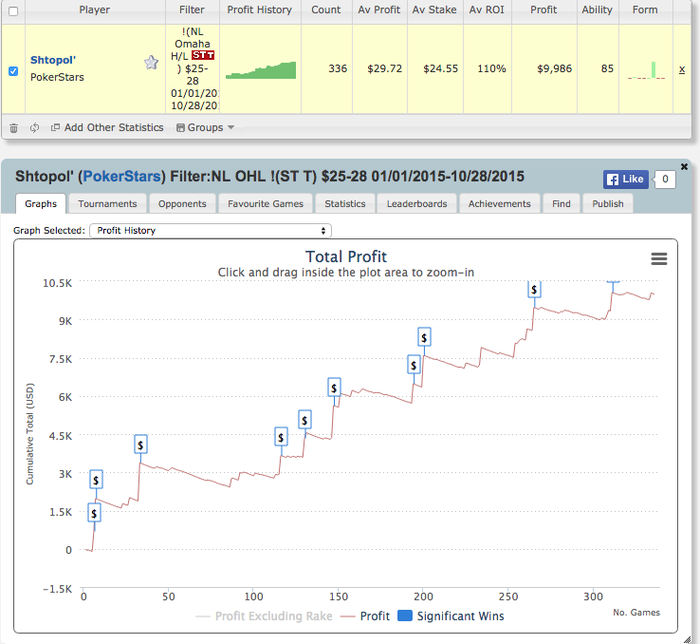Sort by the Filter column header
700x644 pixels.
point(192,10)
